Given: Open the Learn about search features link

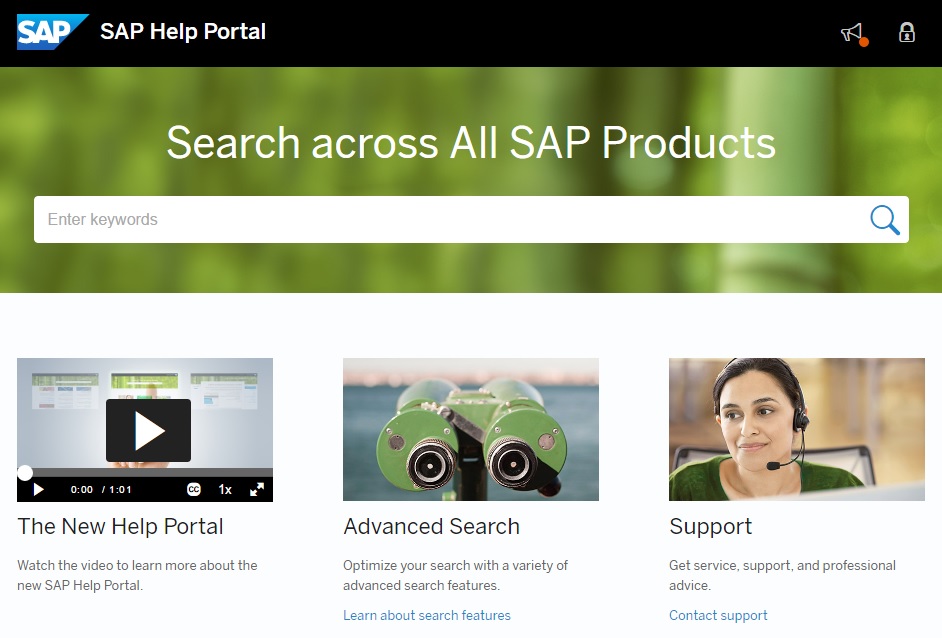Looking at the screenshot, I should 427,615.
